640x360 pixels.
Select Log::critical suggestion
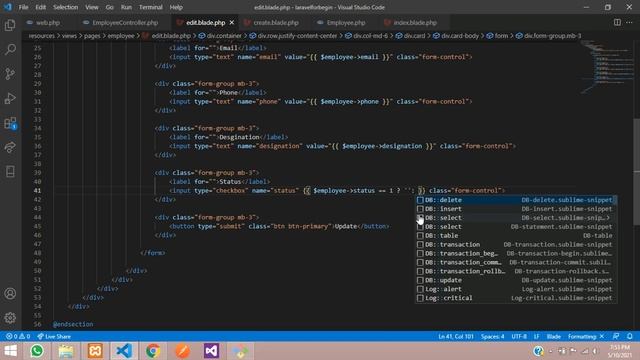[516, 298]
